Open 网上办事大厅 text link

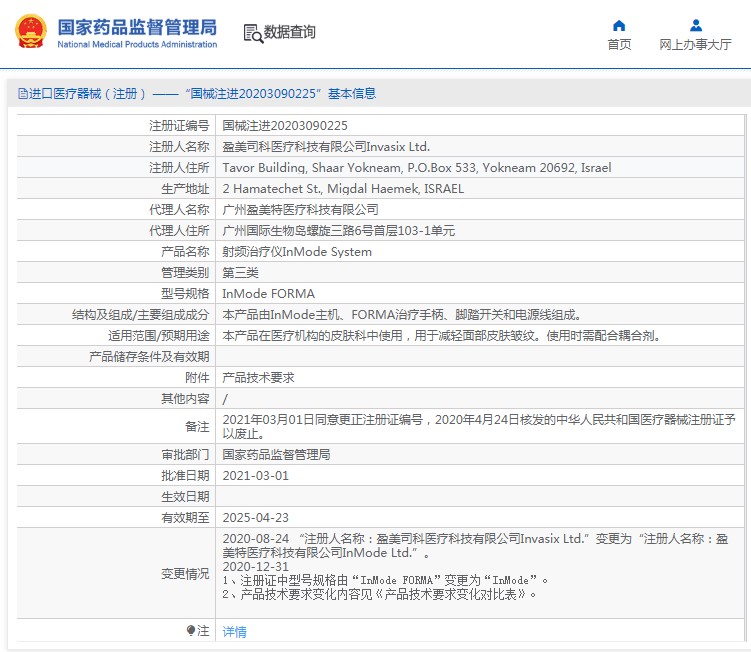pyautogui.click(x=695, y=45)
